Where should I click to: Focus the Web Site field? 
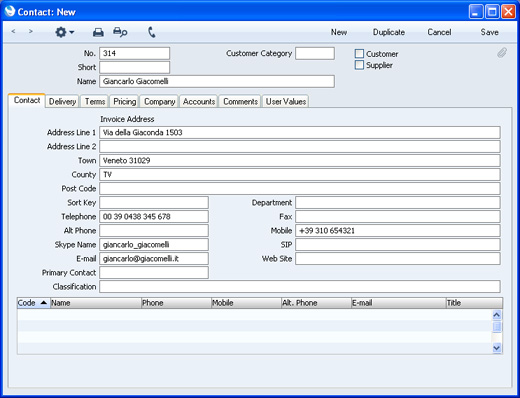[x=398, y=259]
